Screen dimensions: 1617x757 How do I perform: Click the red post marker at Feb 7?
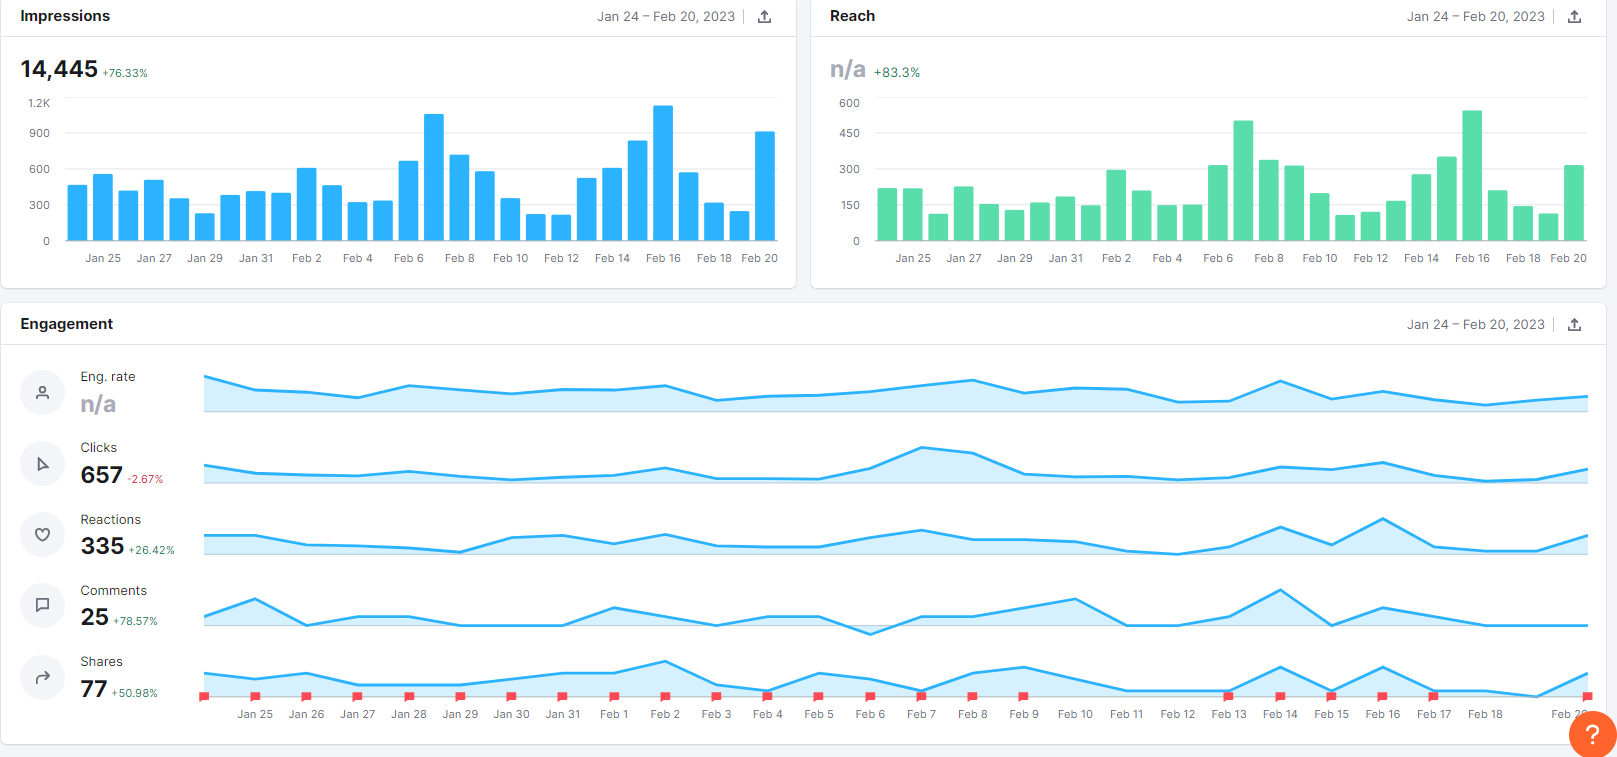pyautogui.click(x=921, y=696)
